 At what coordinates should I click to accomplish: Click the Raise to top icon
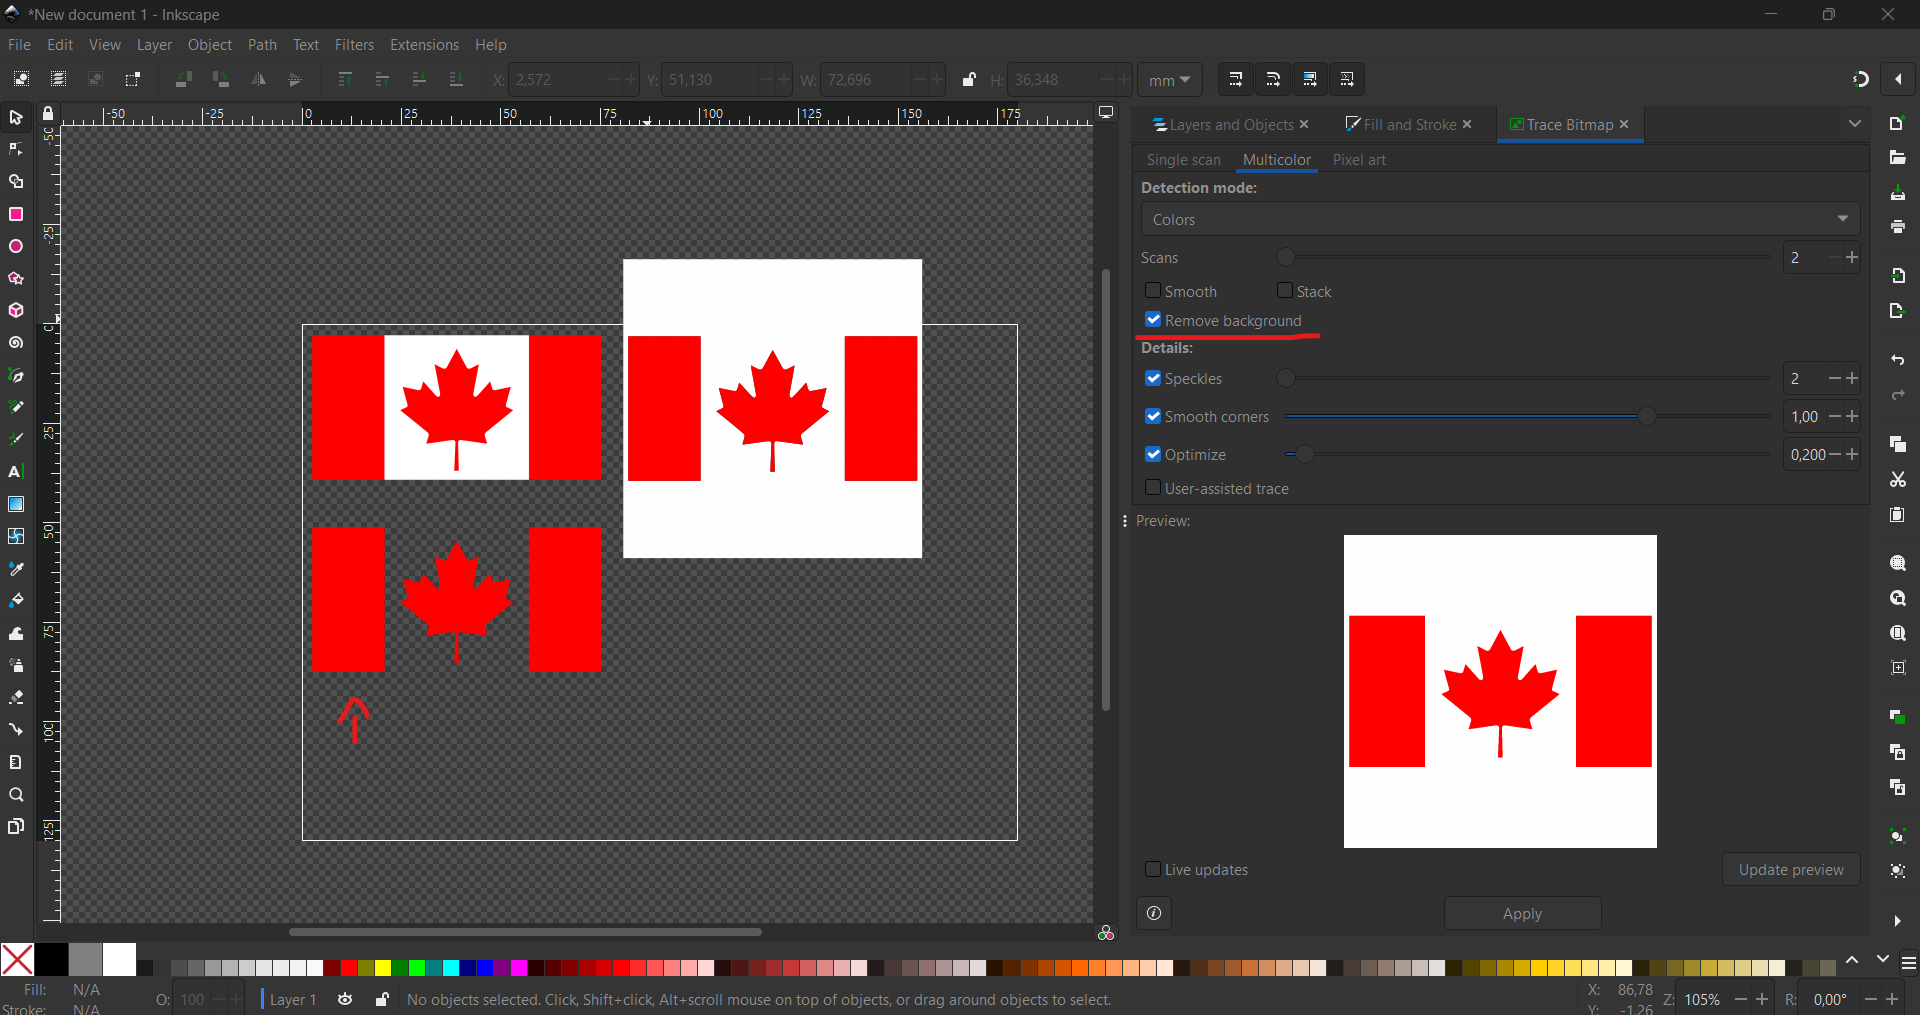click(x=345, y=79)
